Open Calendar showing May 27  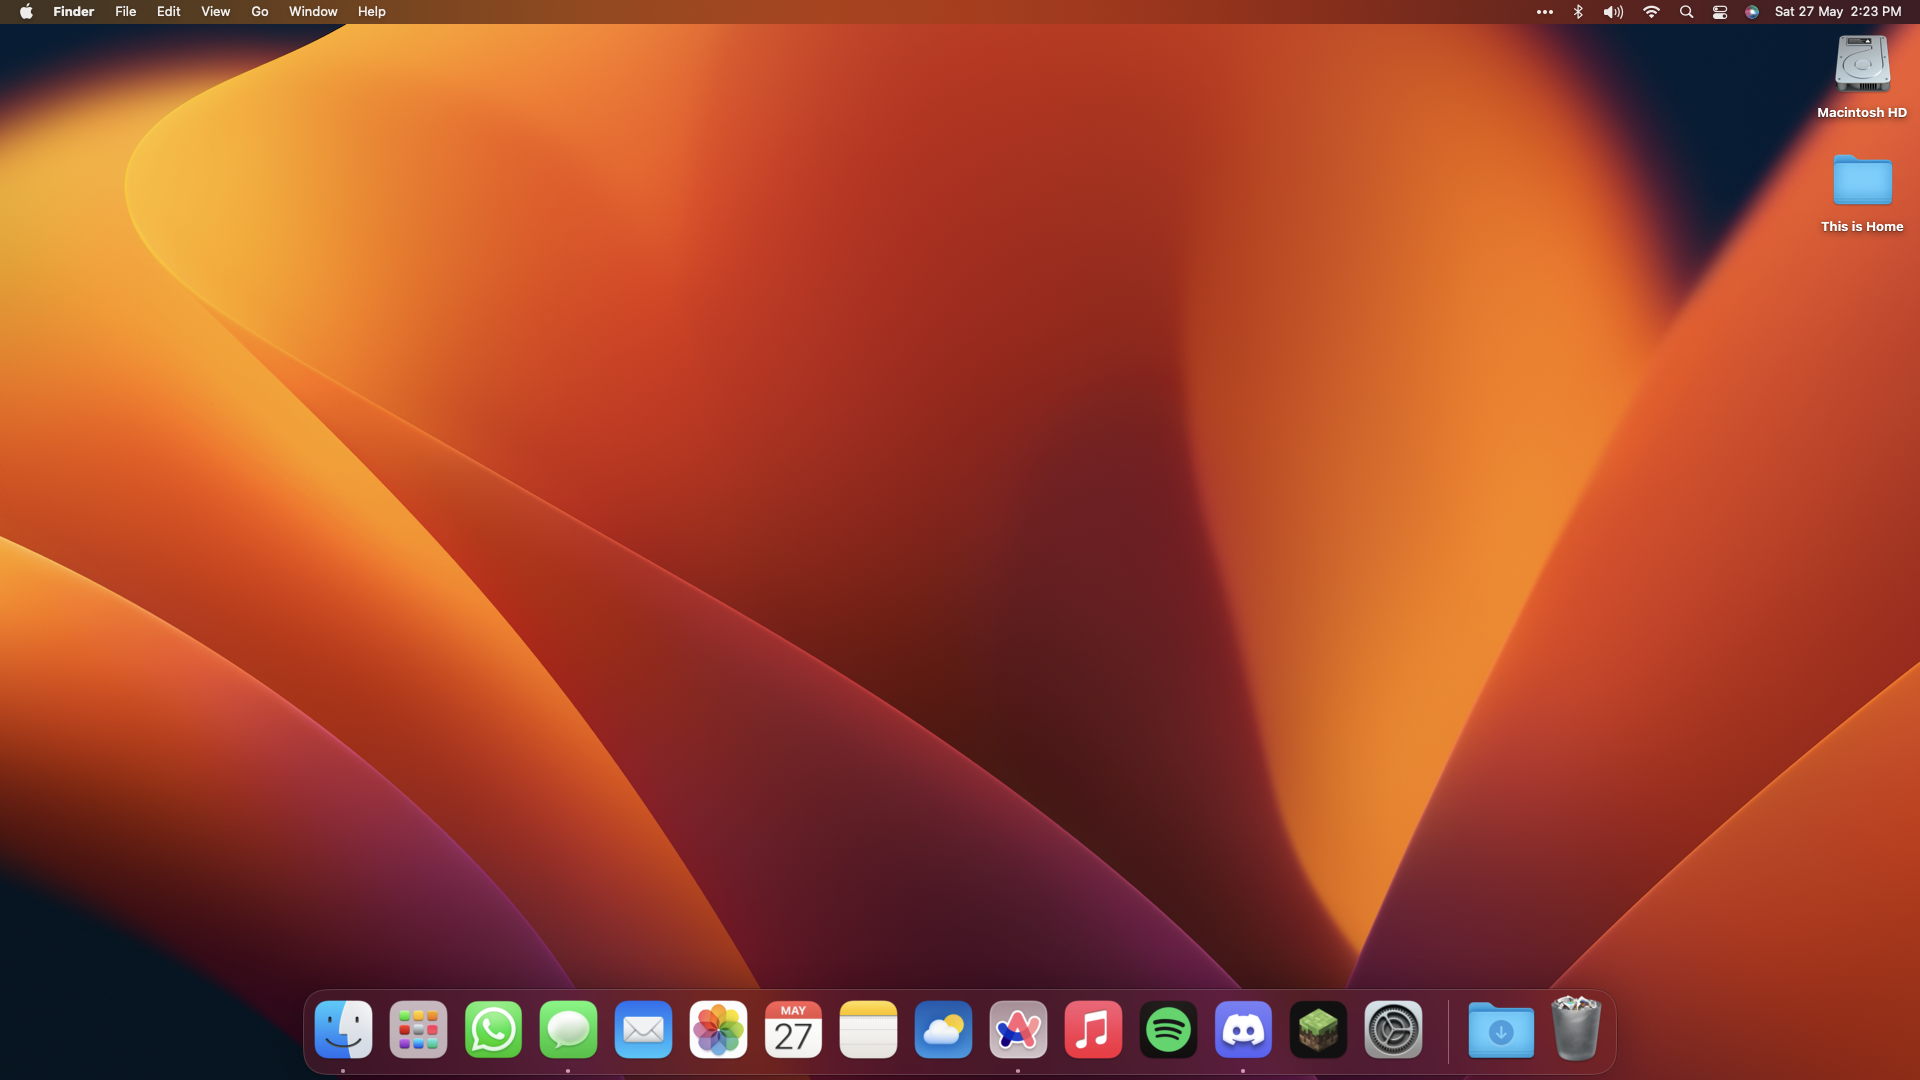click(x=793, y=1029)
